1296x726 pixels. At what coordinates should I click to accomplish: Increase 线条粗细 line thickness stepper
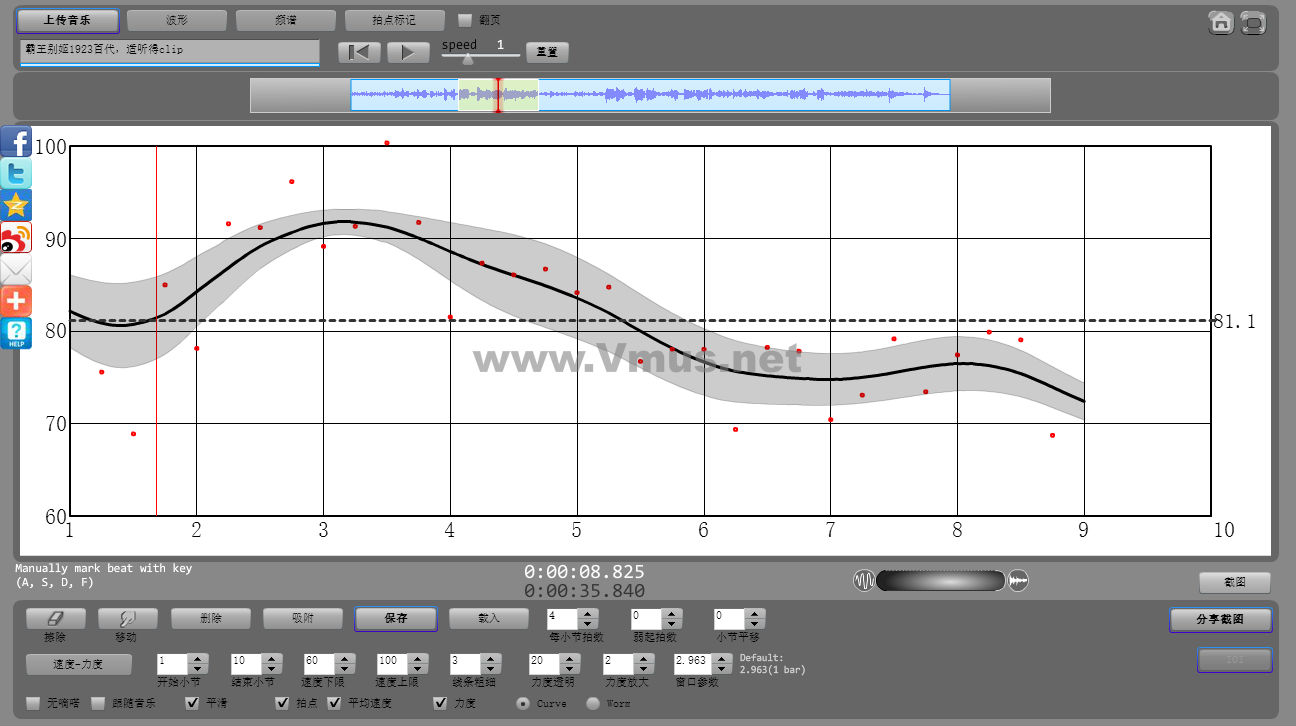(x=490, y=659)
